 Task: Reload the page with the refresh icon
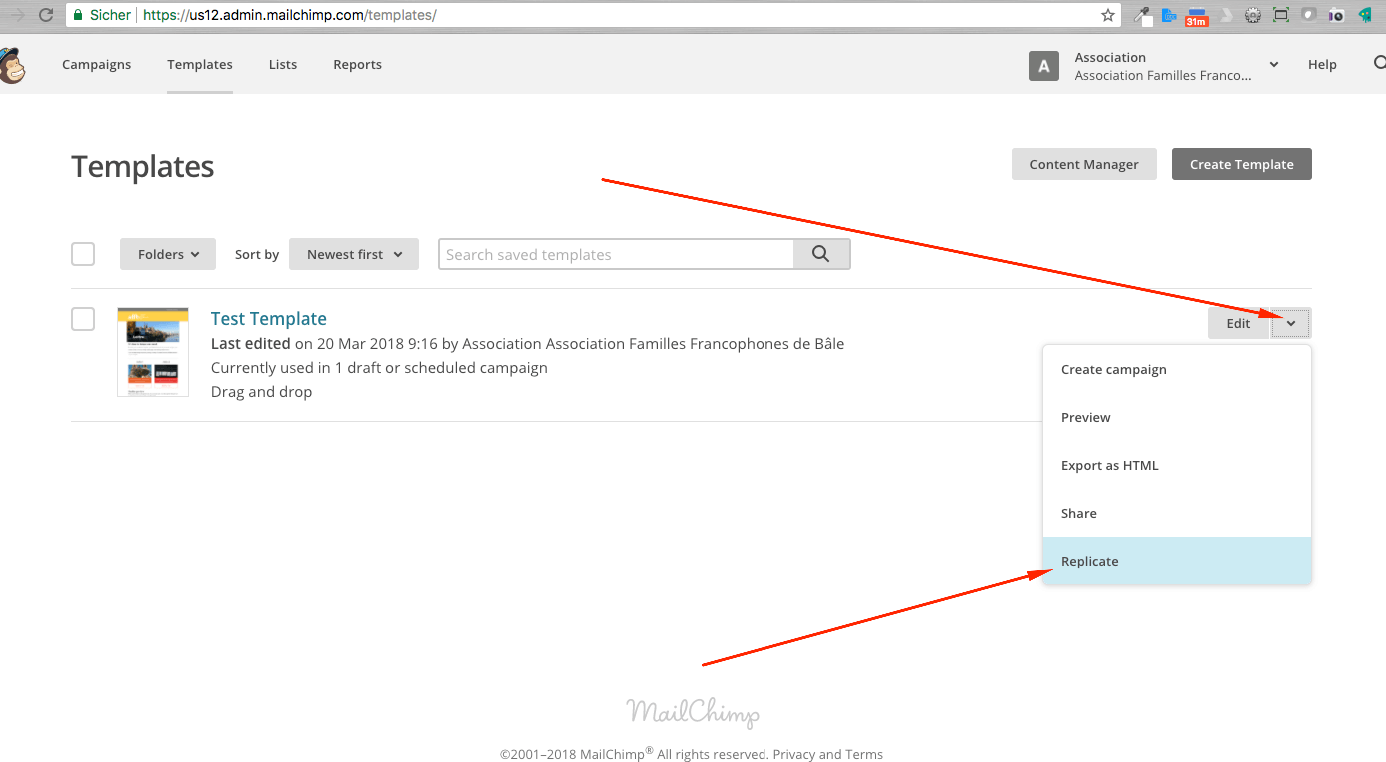coord(45,15)
